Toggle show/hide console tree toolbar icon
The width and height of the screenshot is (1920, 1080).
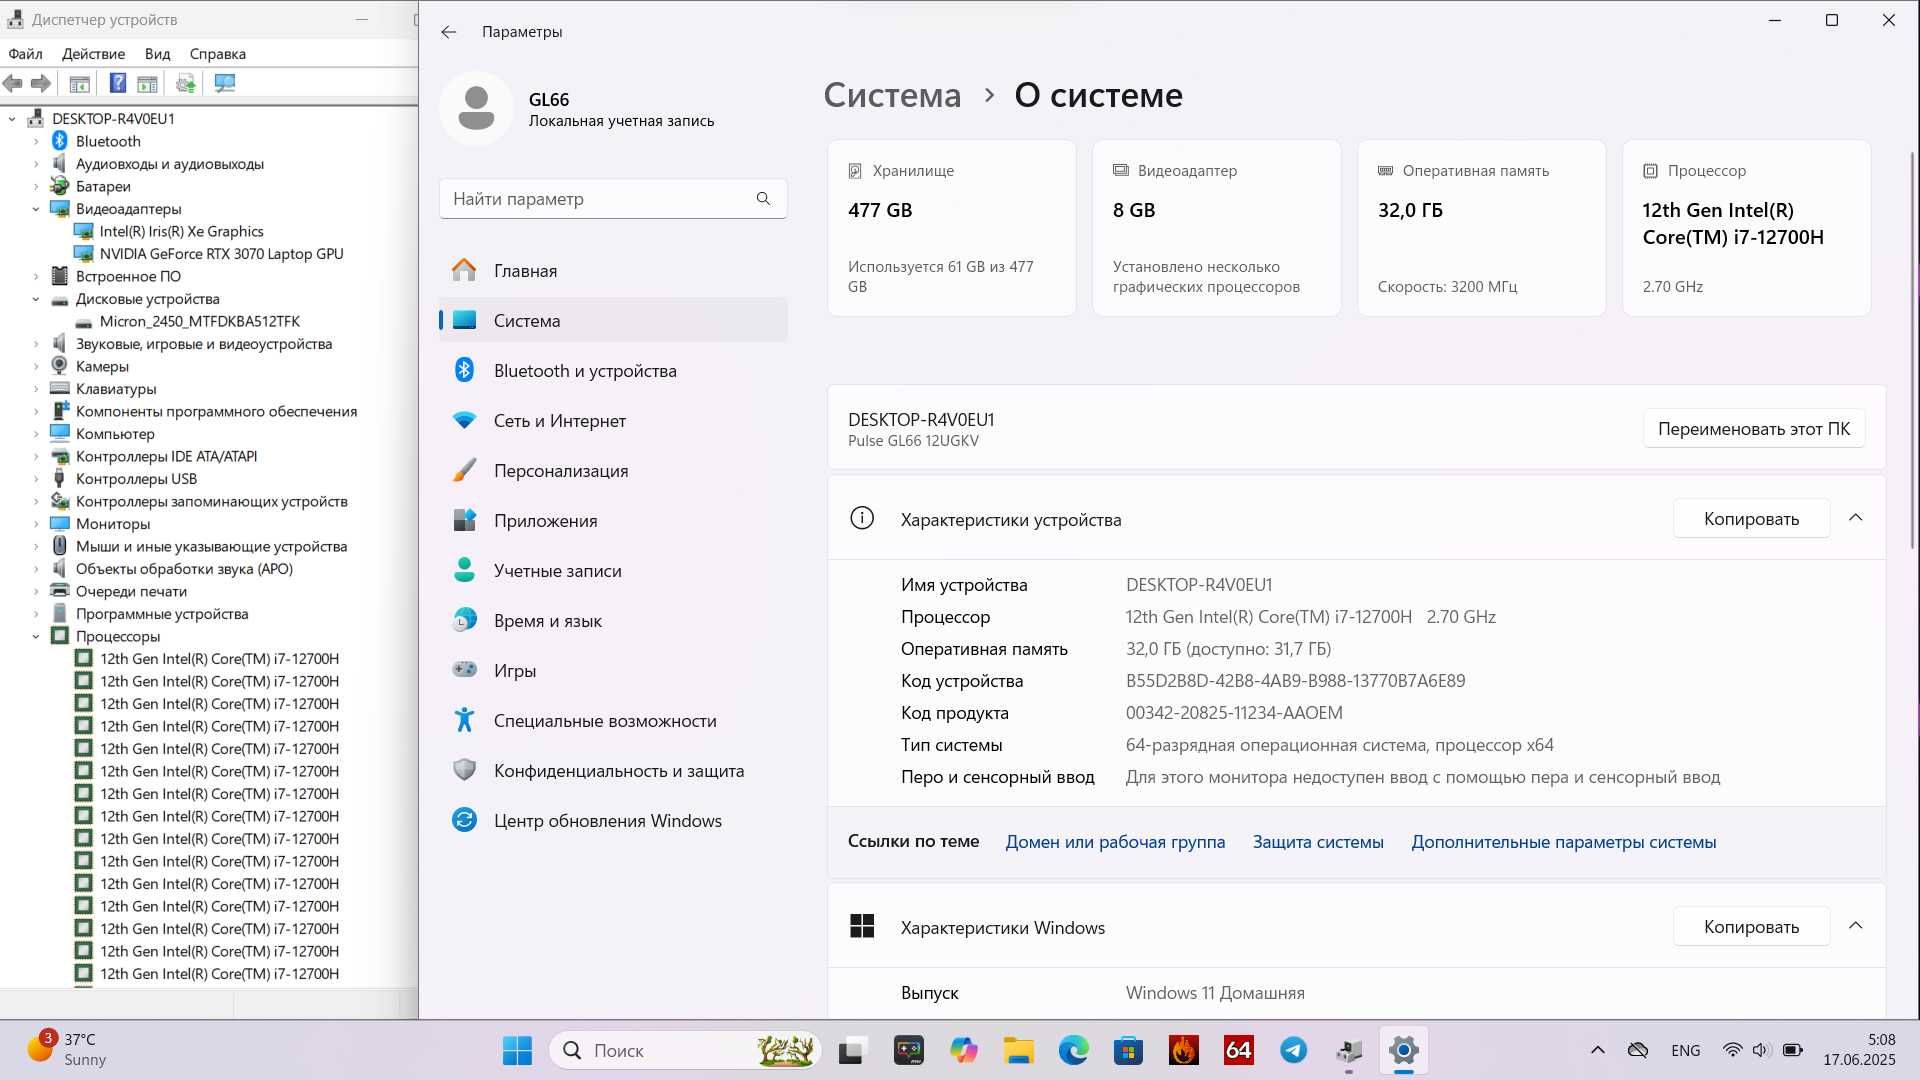80,83
